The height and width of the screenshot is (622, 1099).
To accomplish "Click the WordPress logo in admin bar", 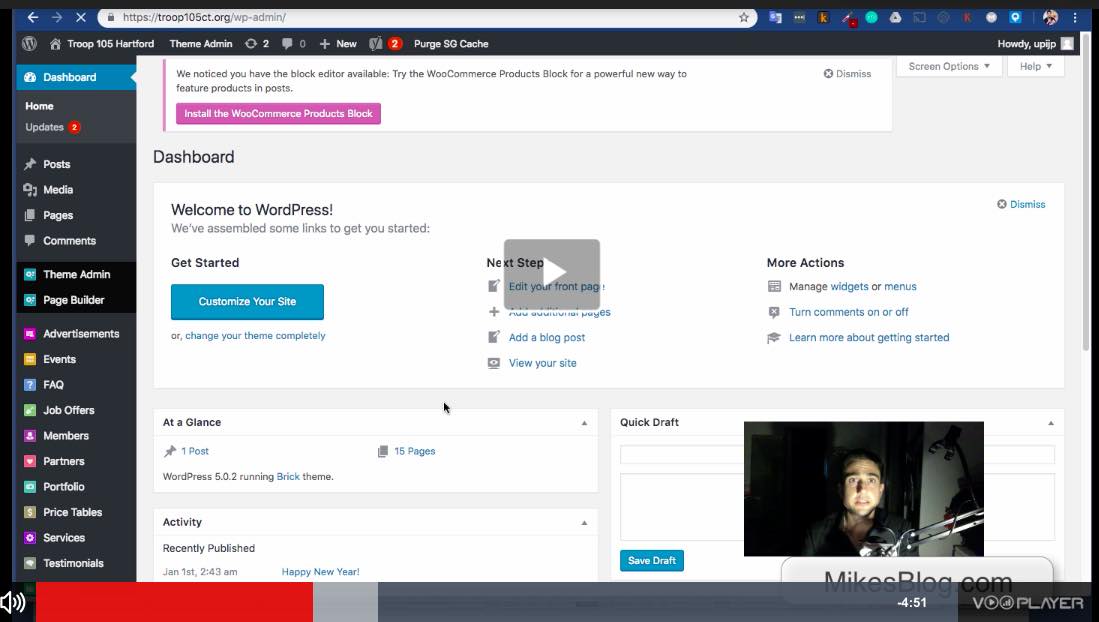I will (x=29, y=43).
